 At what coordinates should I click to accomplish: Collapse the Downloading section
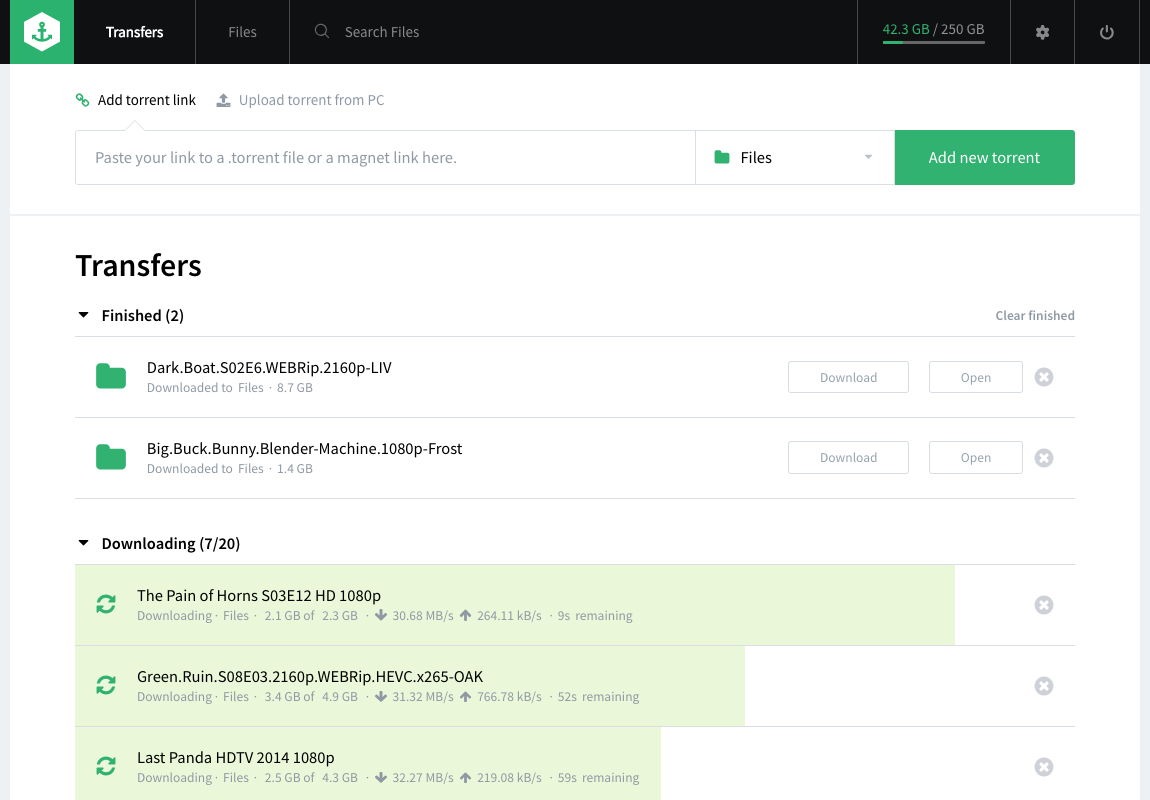(x=84, y=544)
